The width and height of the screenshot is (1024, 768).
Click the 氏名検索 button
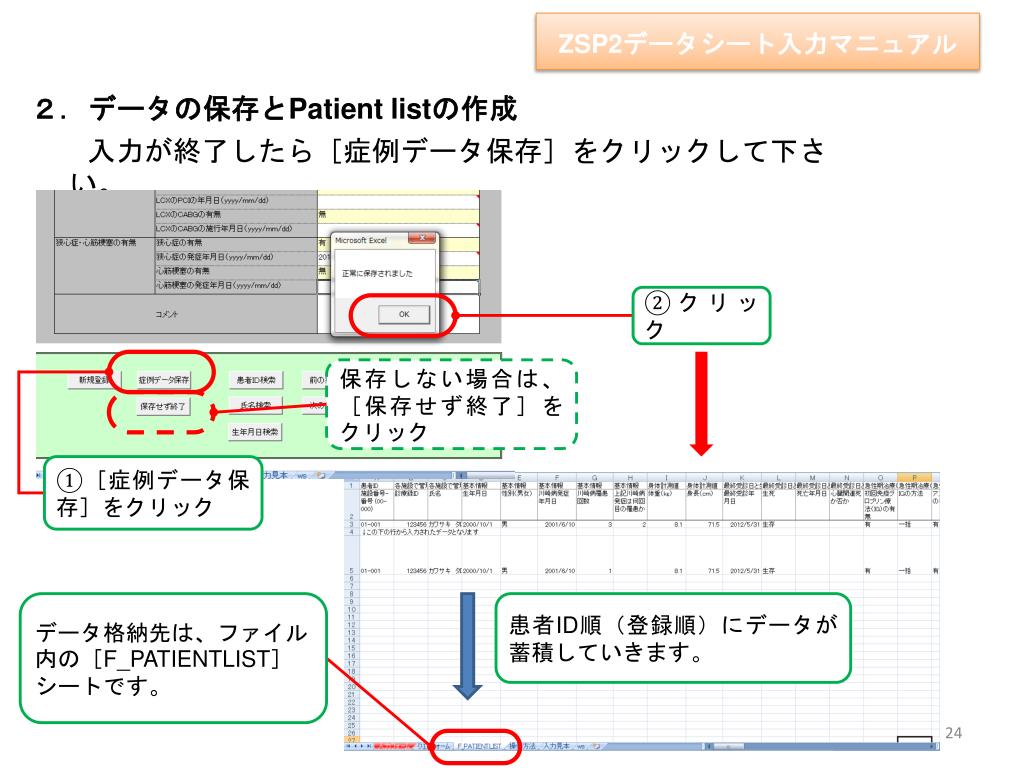(255, 406)
